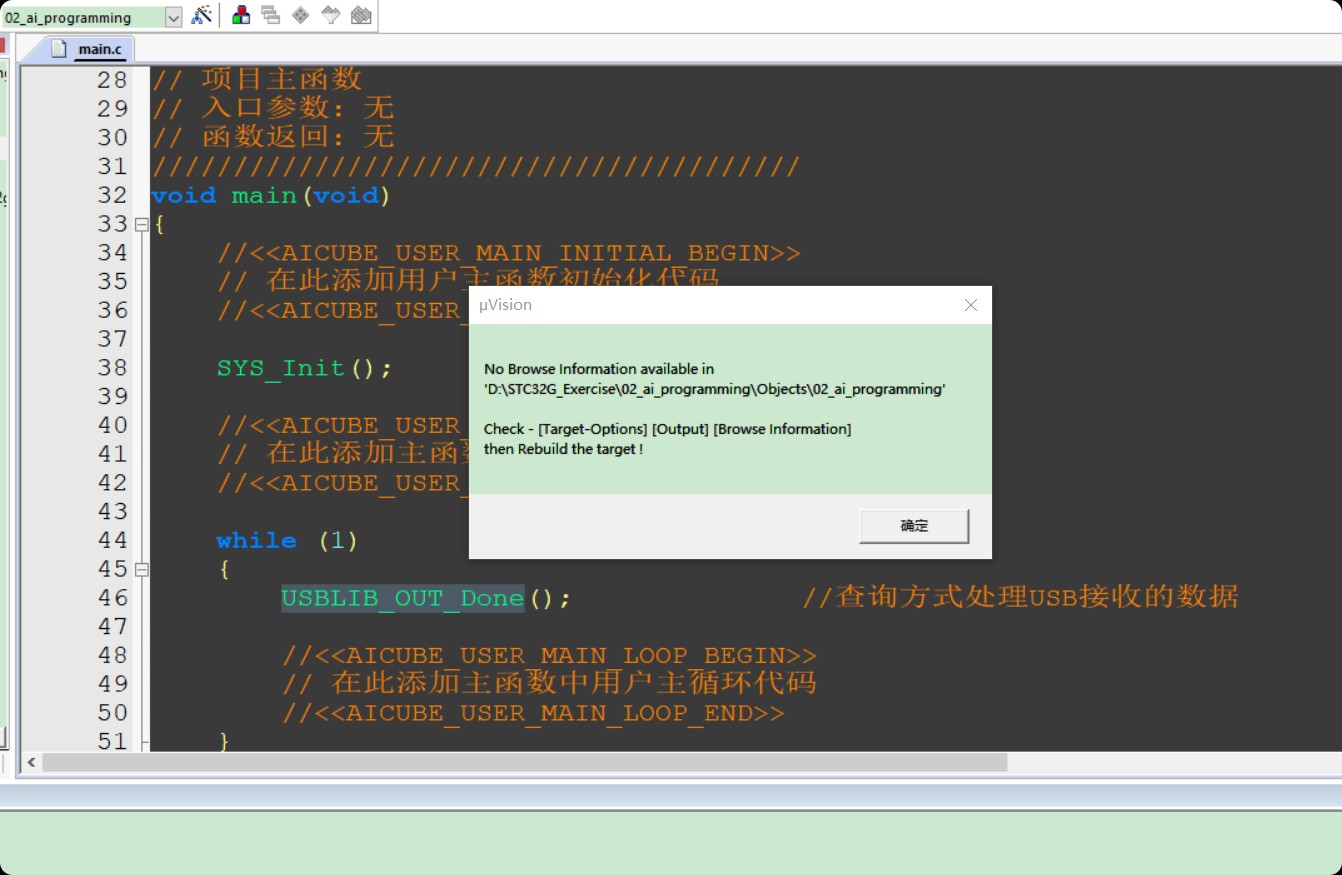Click the µVision dialog title bar

point(700,305)
